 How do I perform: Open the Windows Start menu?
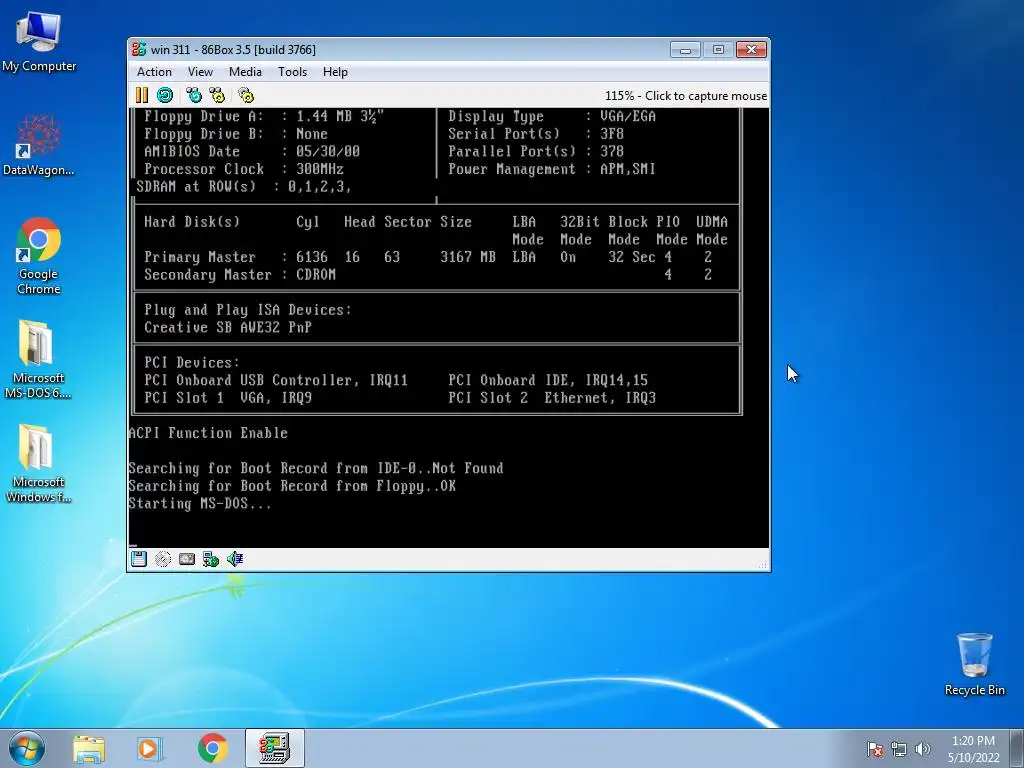(27, 748)
